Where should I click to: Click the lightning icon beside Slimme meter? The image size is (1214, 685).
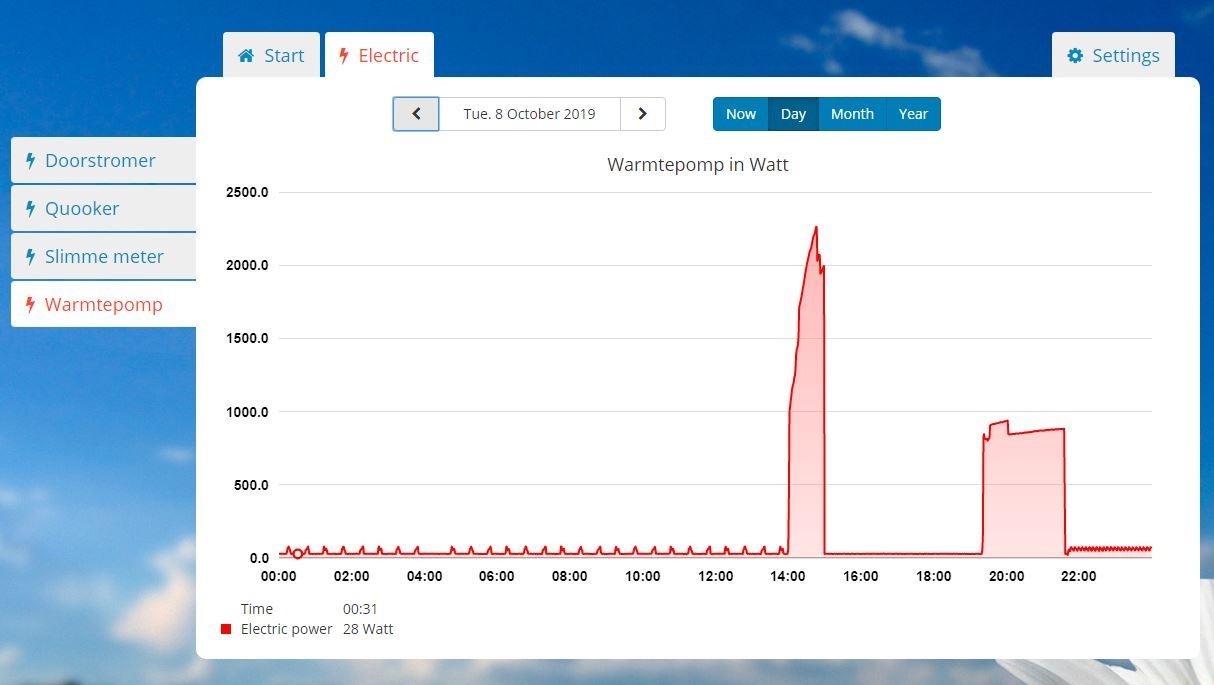pyautogui.click(x=31, y=256)
